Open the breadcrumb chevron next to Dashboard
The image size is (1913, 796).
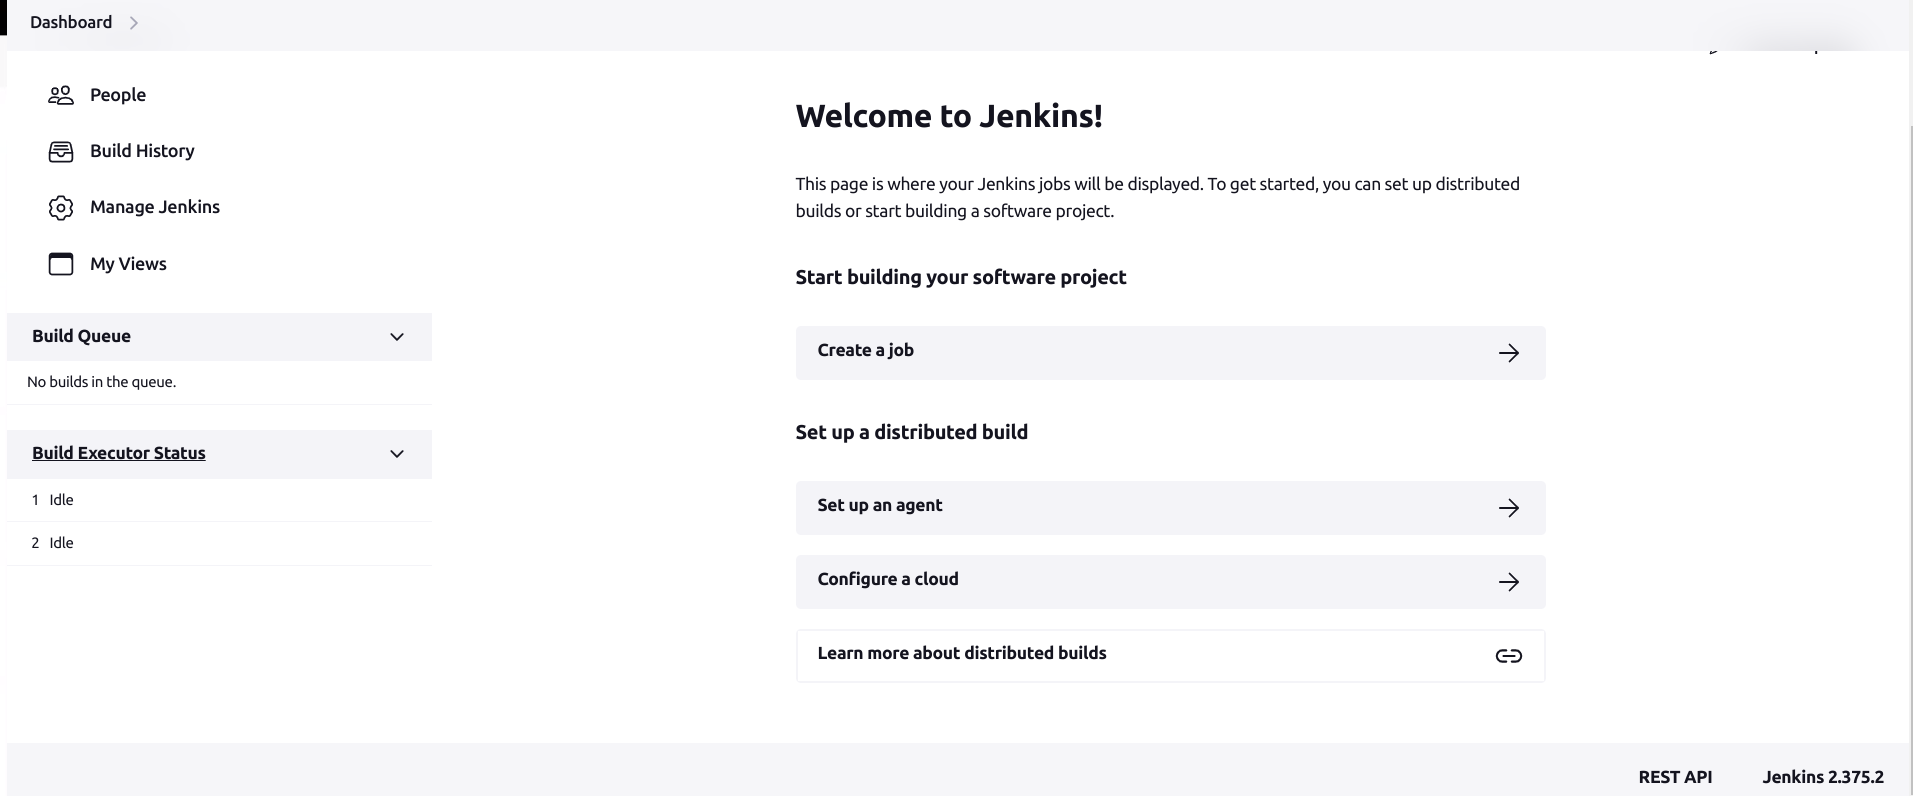[134, 22]
